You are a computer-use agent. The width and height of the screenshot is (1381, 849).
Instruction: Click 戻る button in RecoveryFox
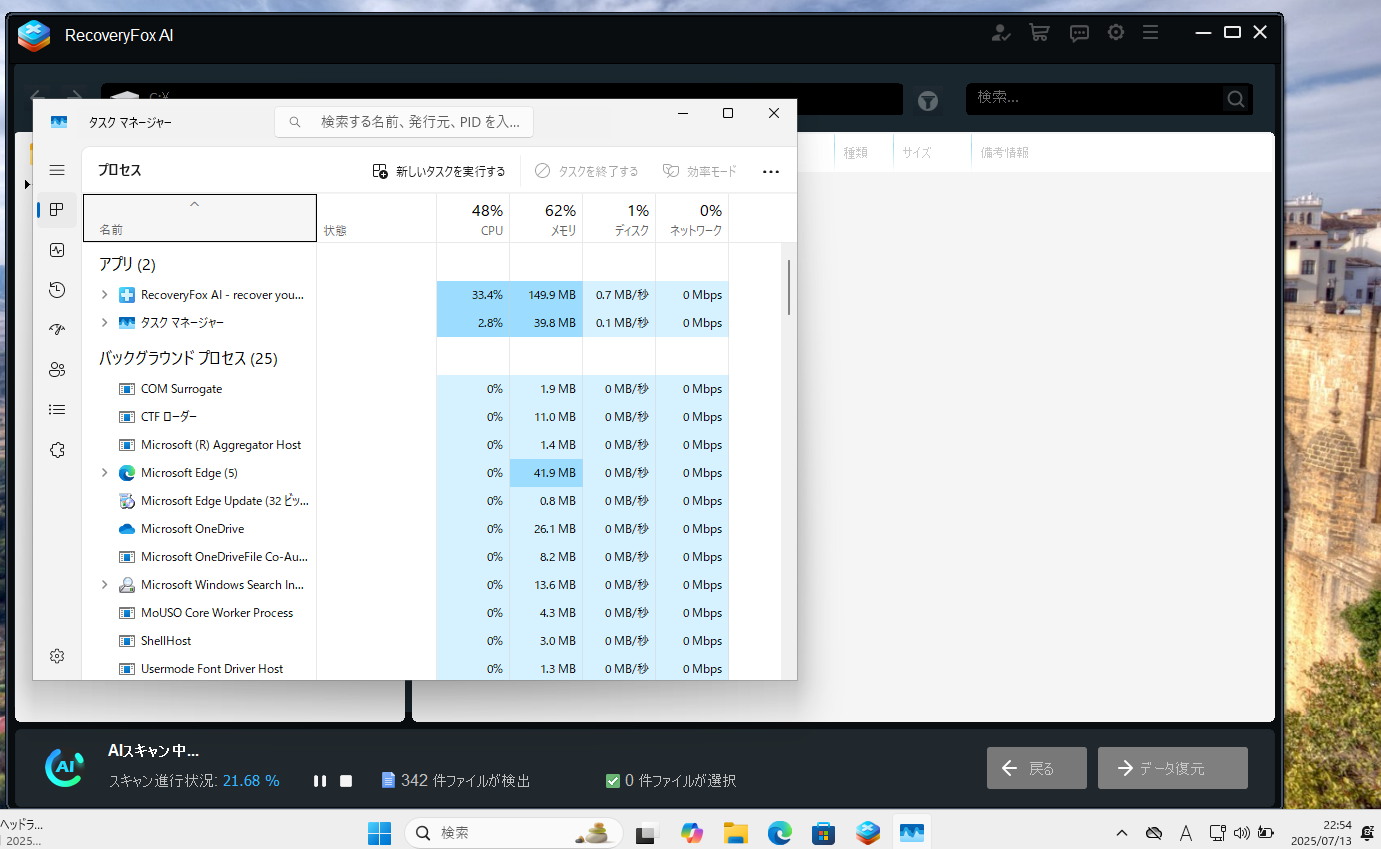pos(1036,768)
